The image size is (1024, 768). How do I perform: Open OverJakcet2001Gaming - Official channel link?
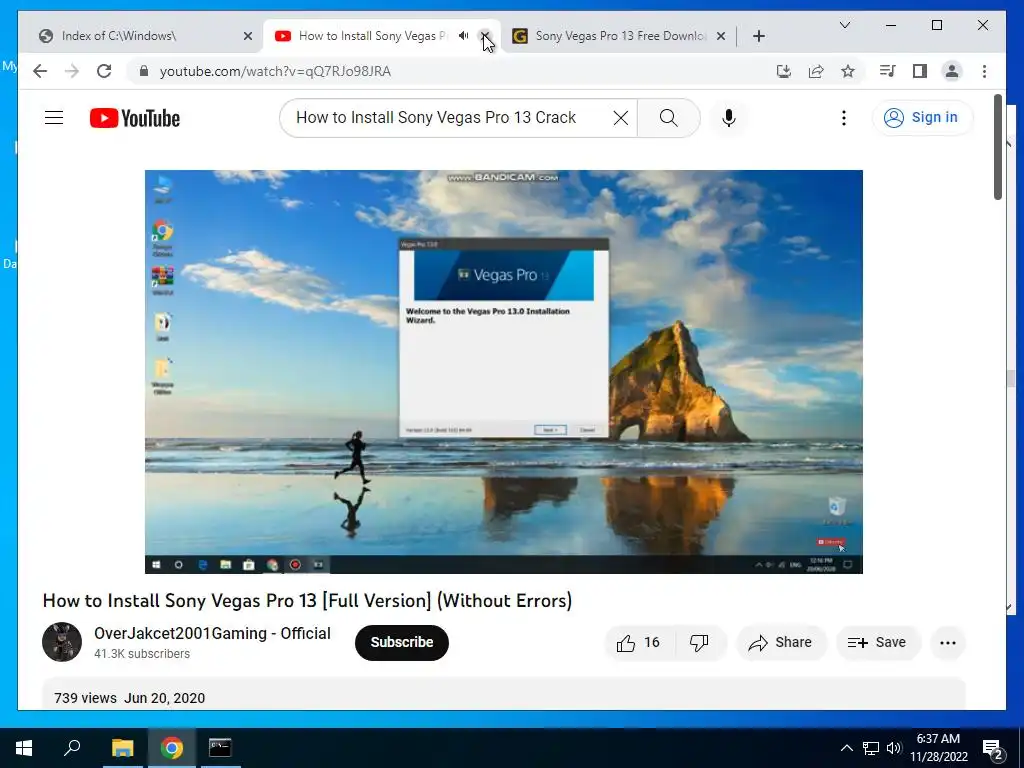click(212, 633)
